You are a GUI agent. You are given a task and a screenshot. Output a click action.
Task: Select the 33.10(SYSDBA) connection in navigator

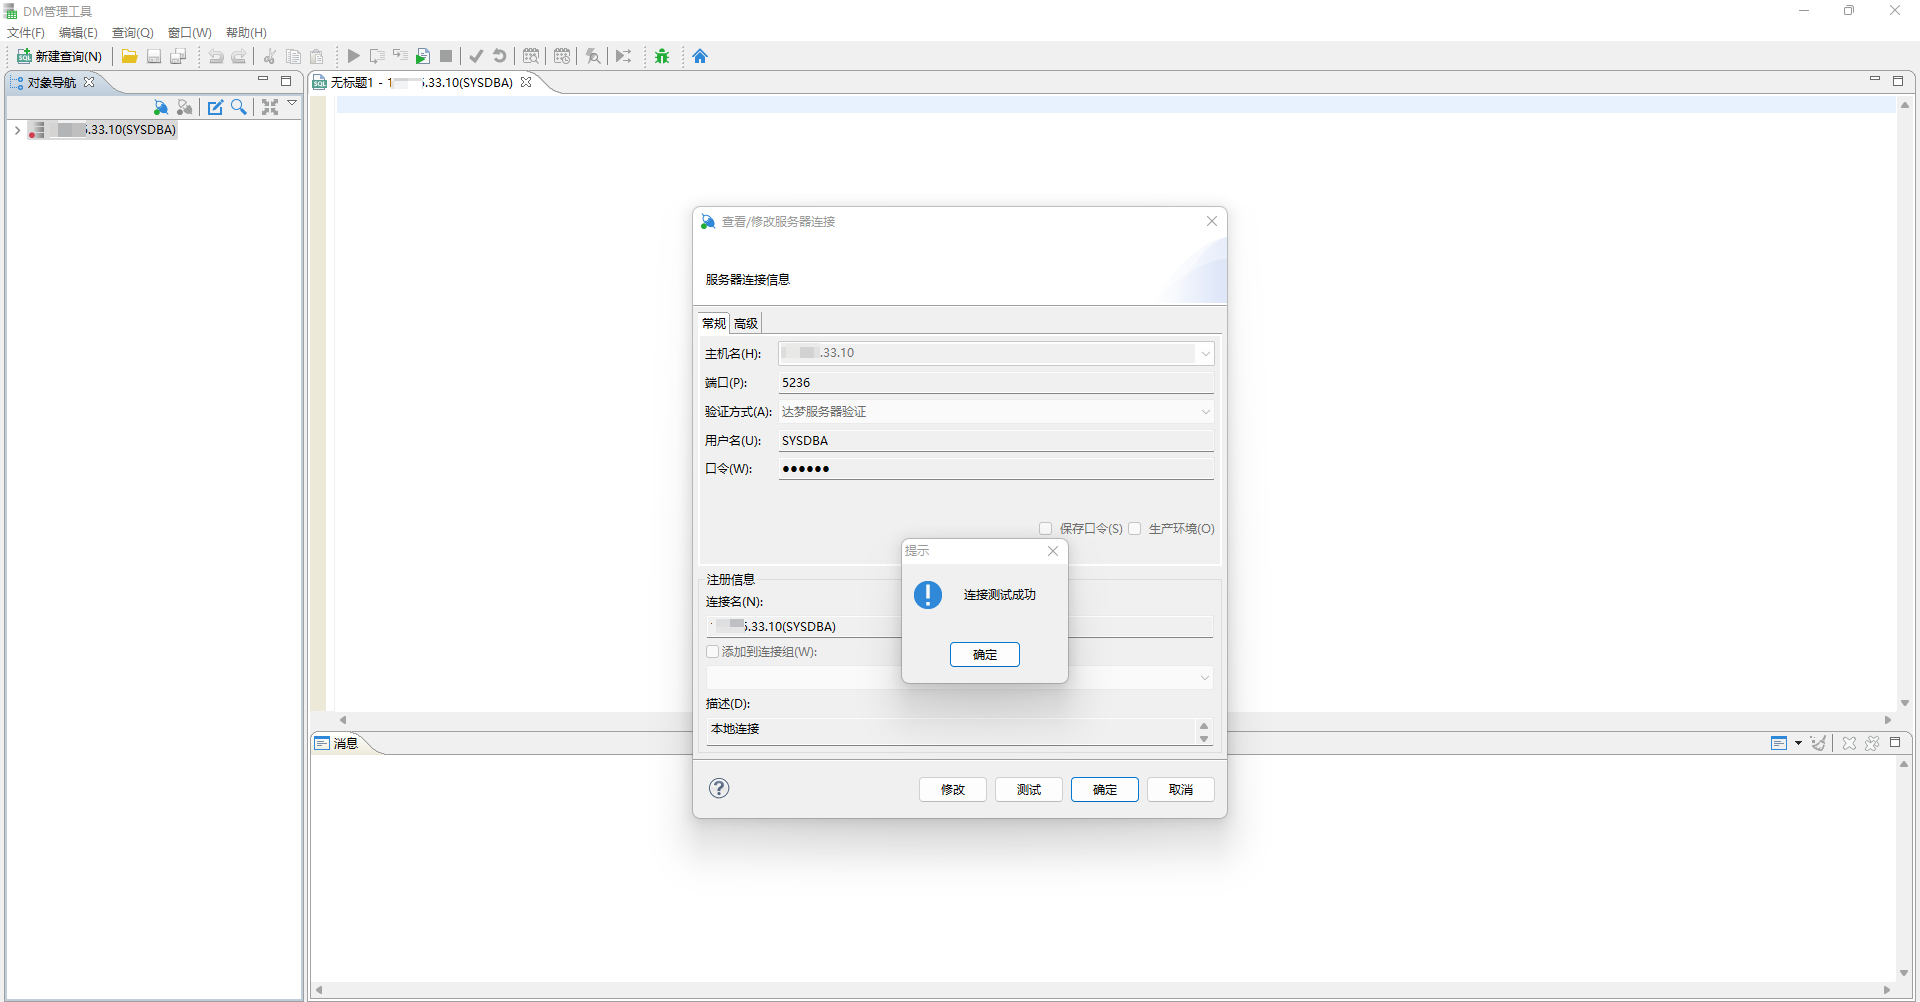pos(102,130)
